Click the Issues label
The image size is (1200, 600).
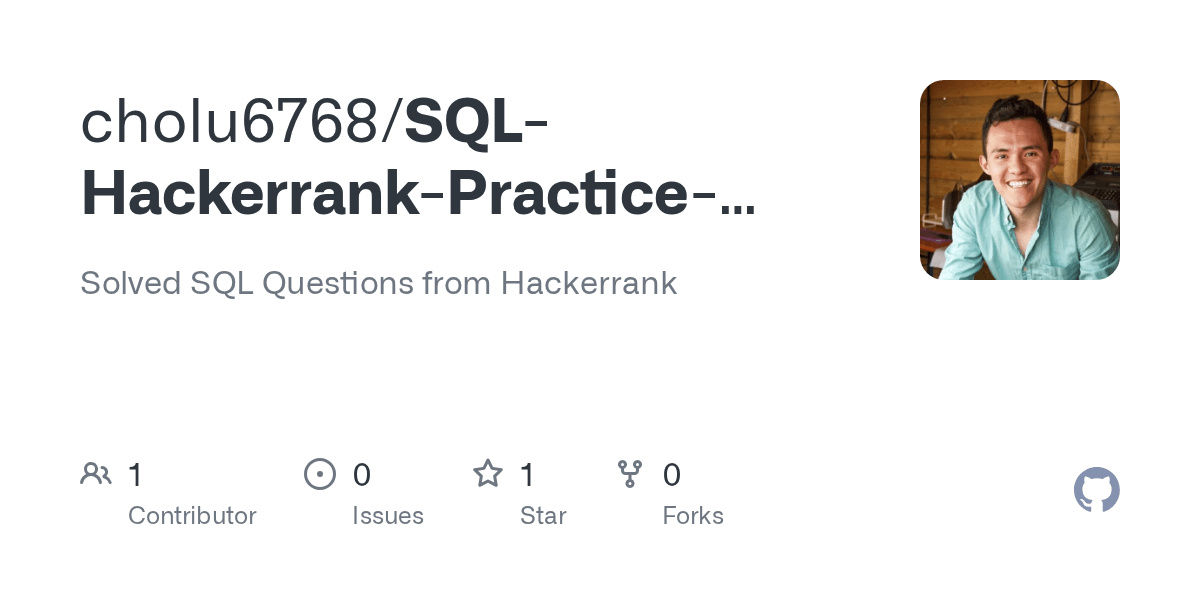click(388, 516)
